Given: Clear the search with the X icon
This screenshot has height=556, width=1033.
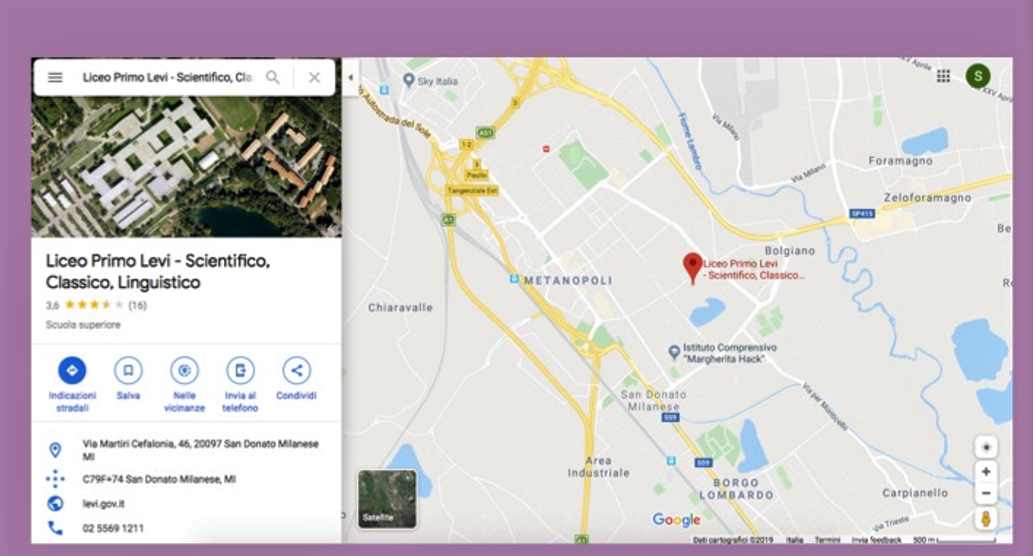Looking at the screenshot, I should click(x=314, y=78).
